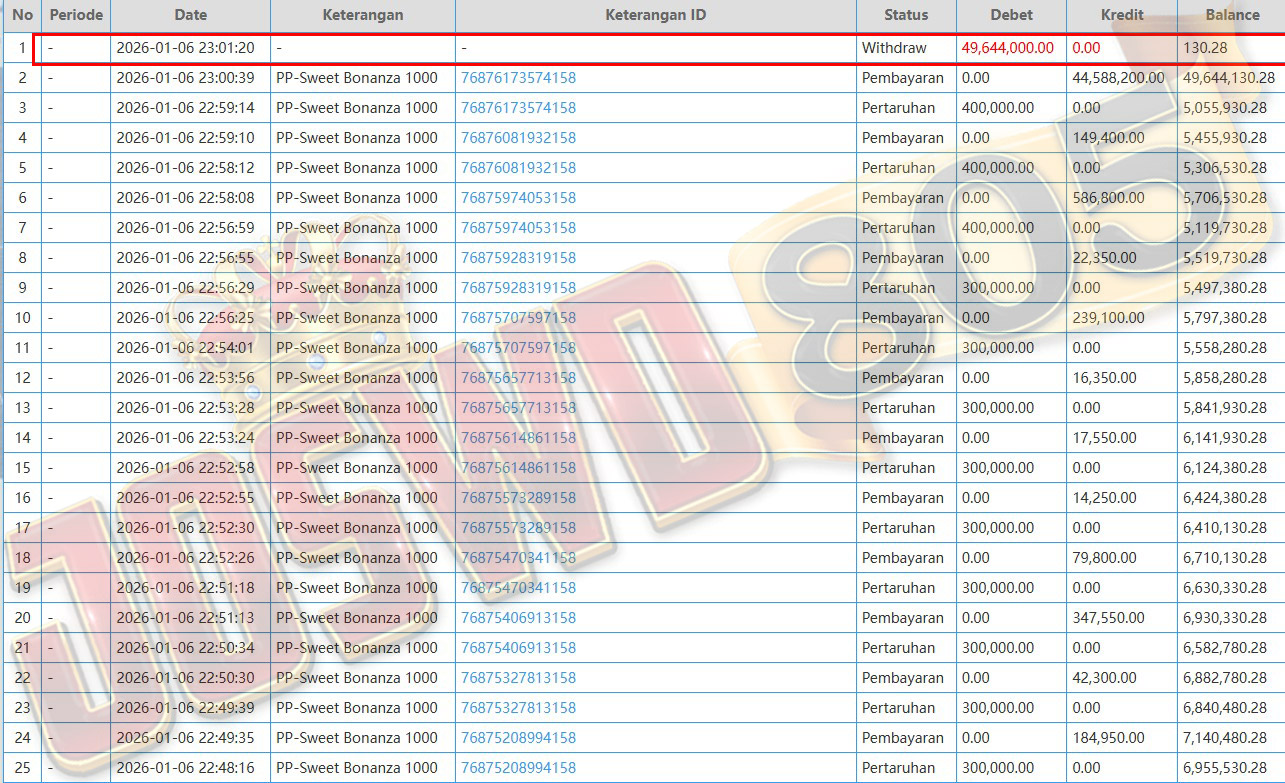Open the ID link in row 24
The width and height of the screenshot is (1285, 783).
click(518, 738)
